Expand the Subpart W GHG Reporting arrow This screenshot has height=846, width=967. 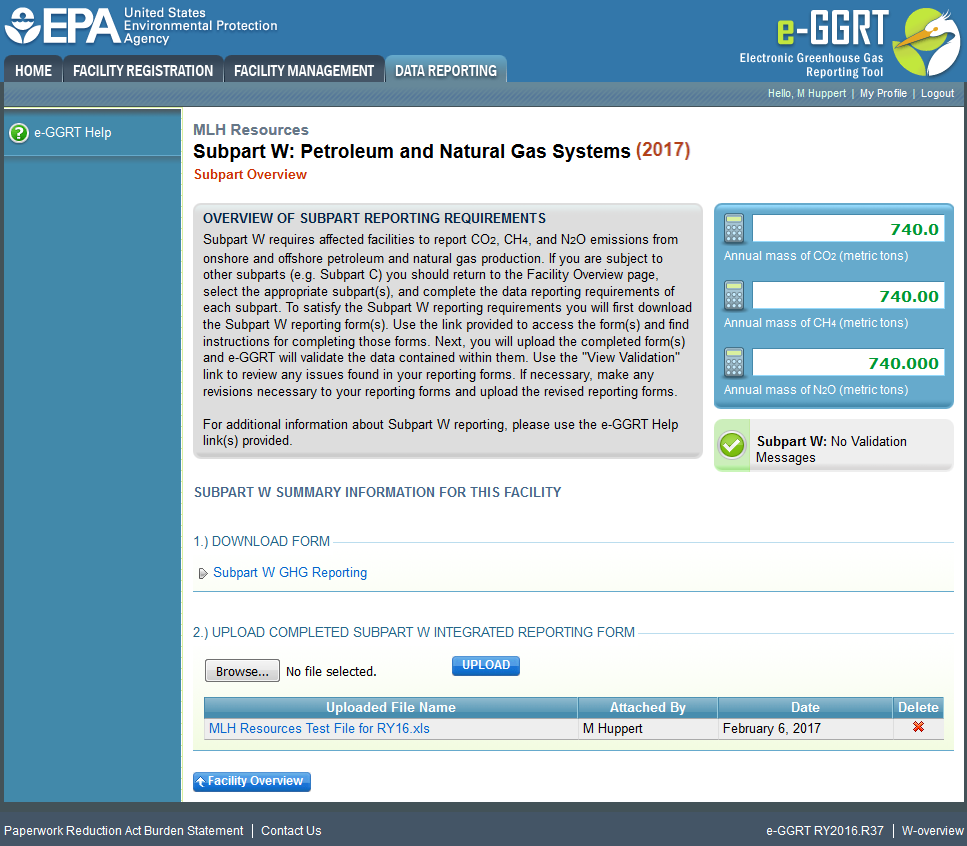[x=203, y=573]
